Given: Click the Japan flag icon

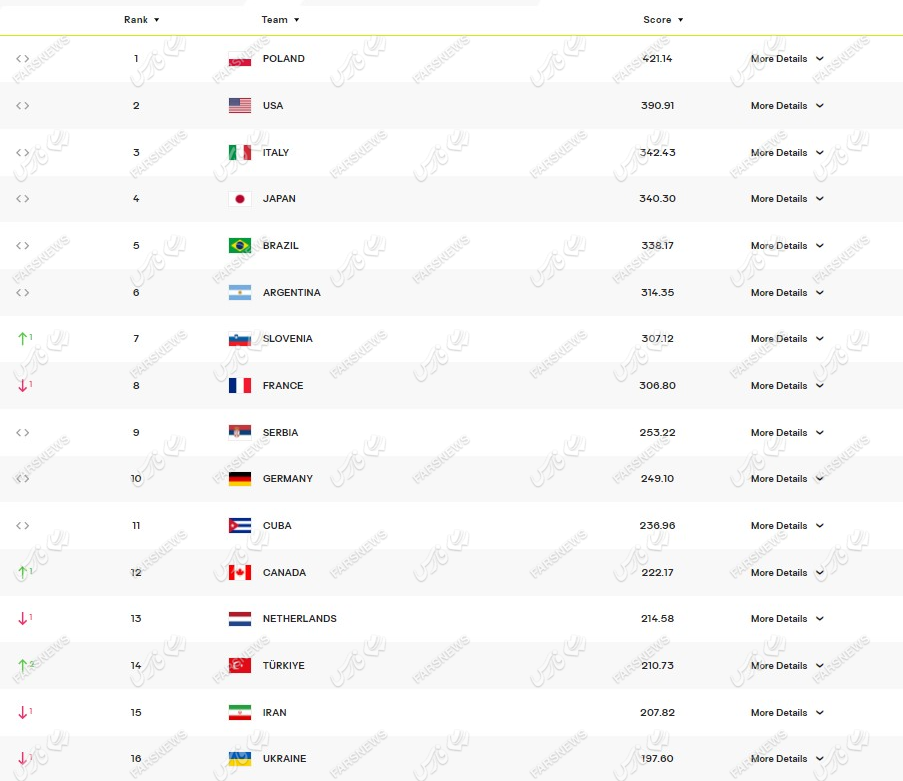Looking at the screenshot, I should click(239, 199).
